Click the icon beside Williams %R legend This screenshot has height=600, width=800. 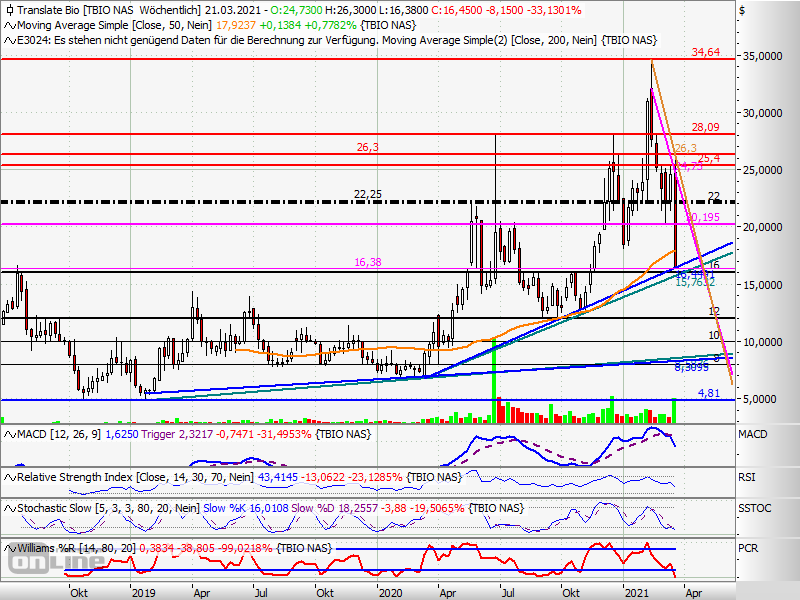pyautogui.click(x=9, y=547)
